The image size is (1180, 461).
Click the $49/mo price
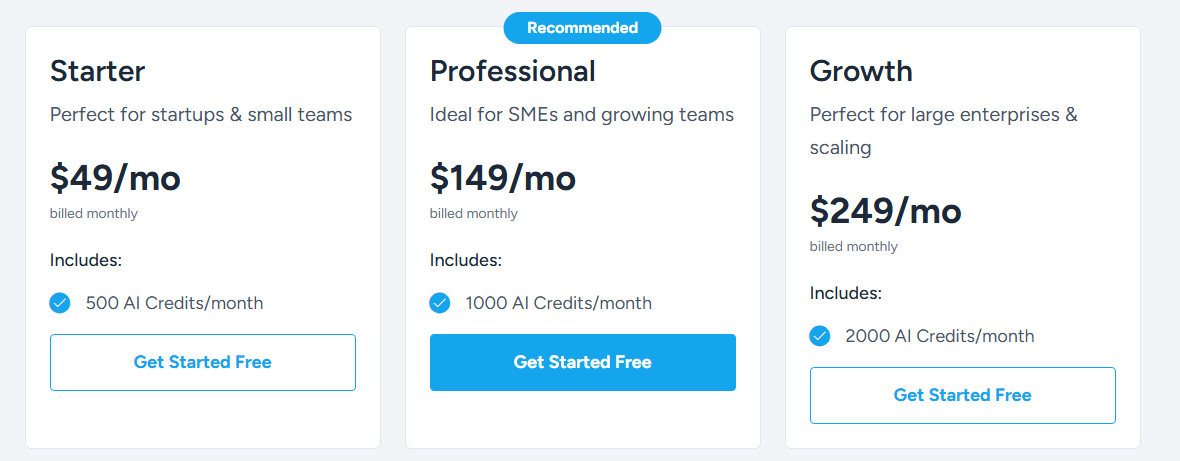click(115, 178)
